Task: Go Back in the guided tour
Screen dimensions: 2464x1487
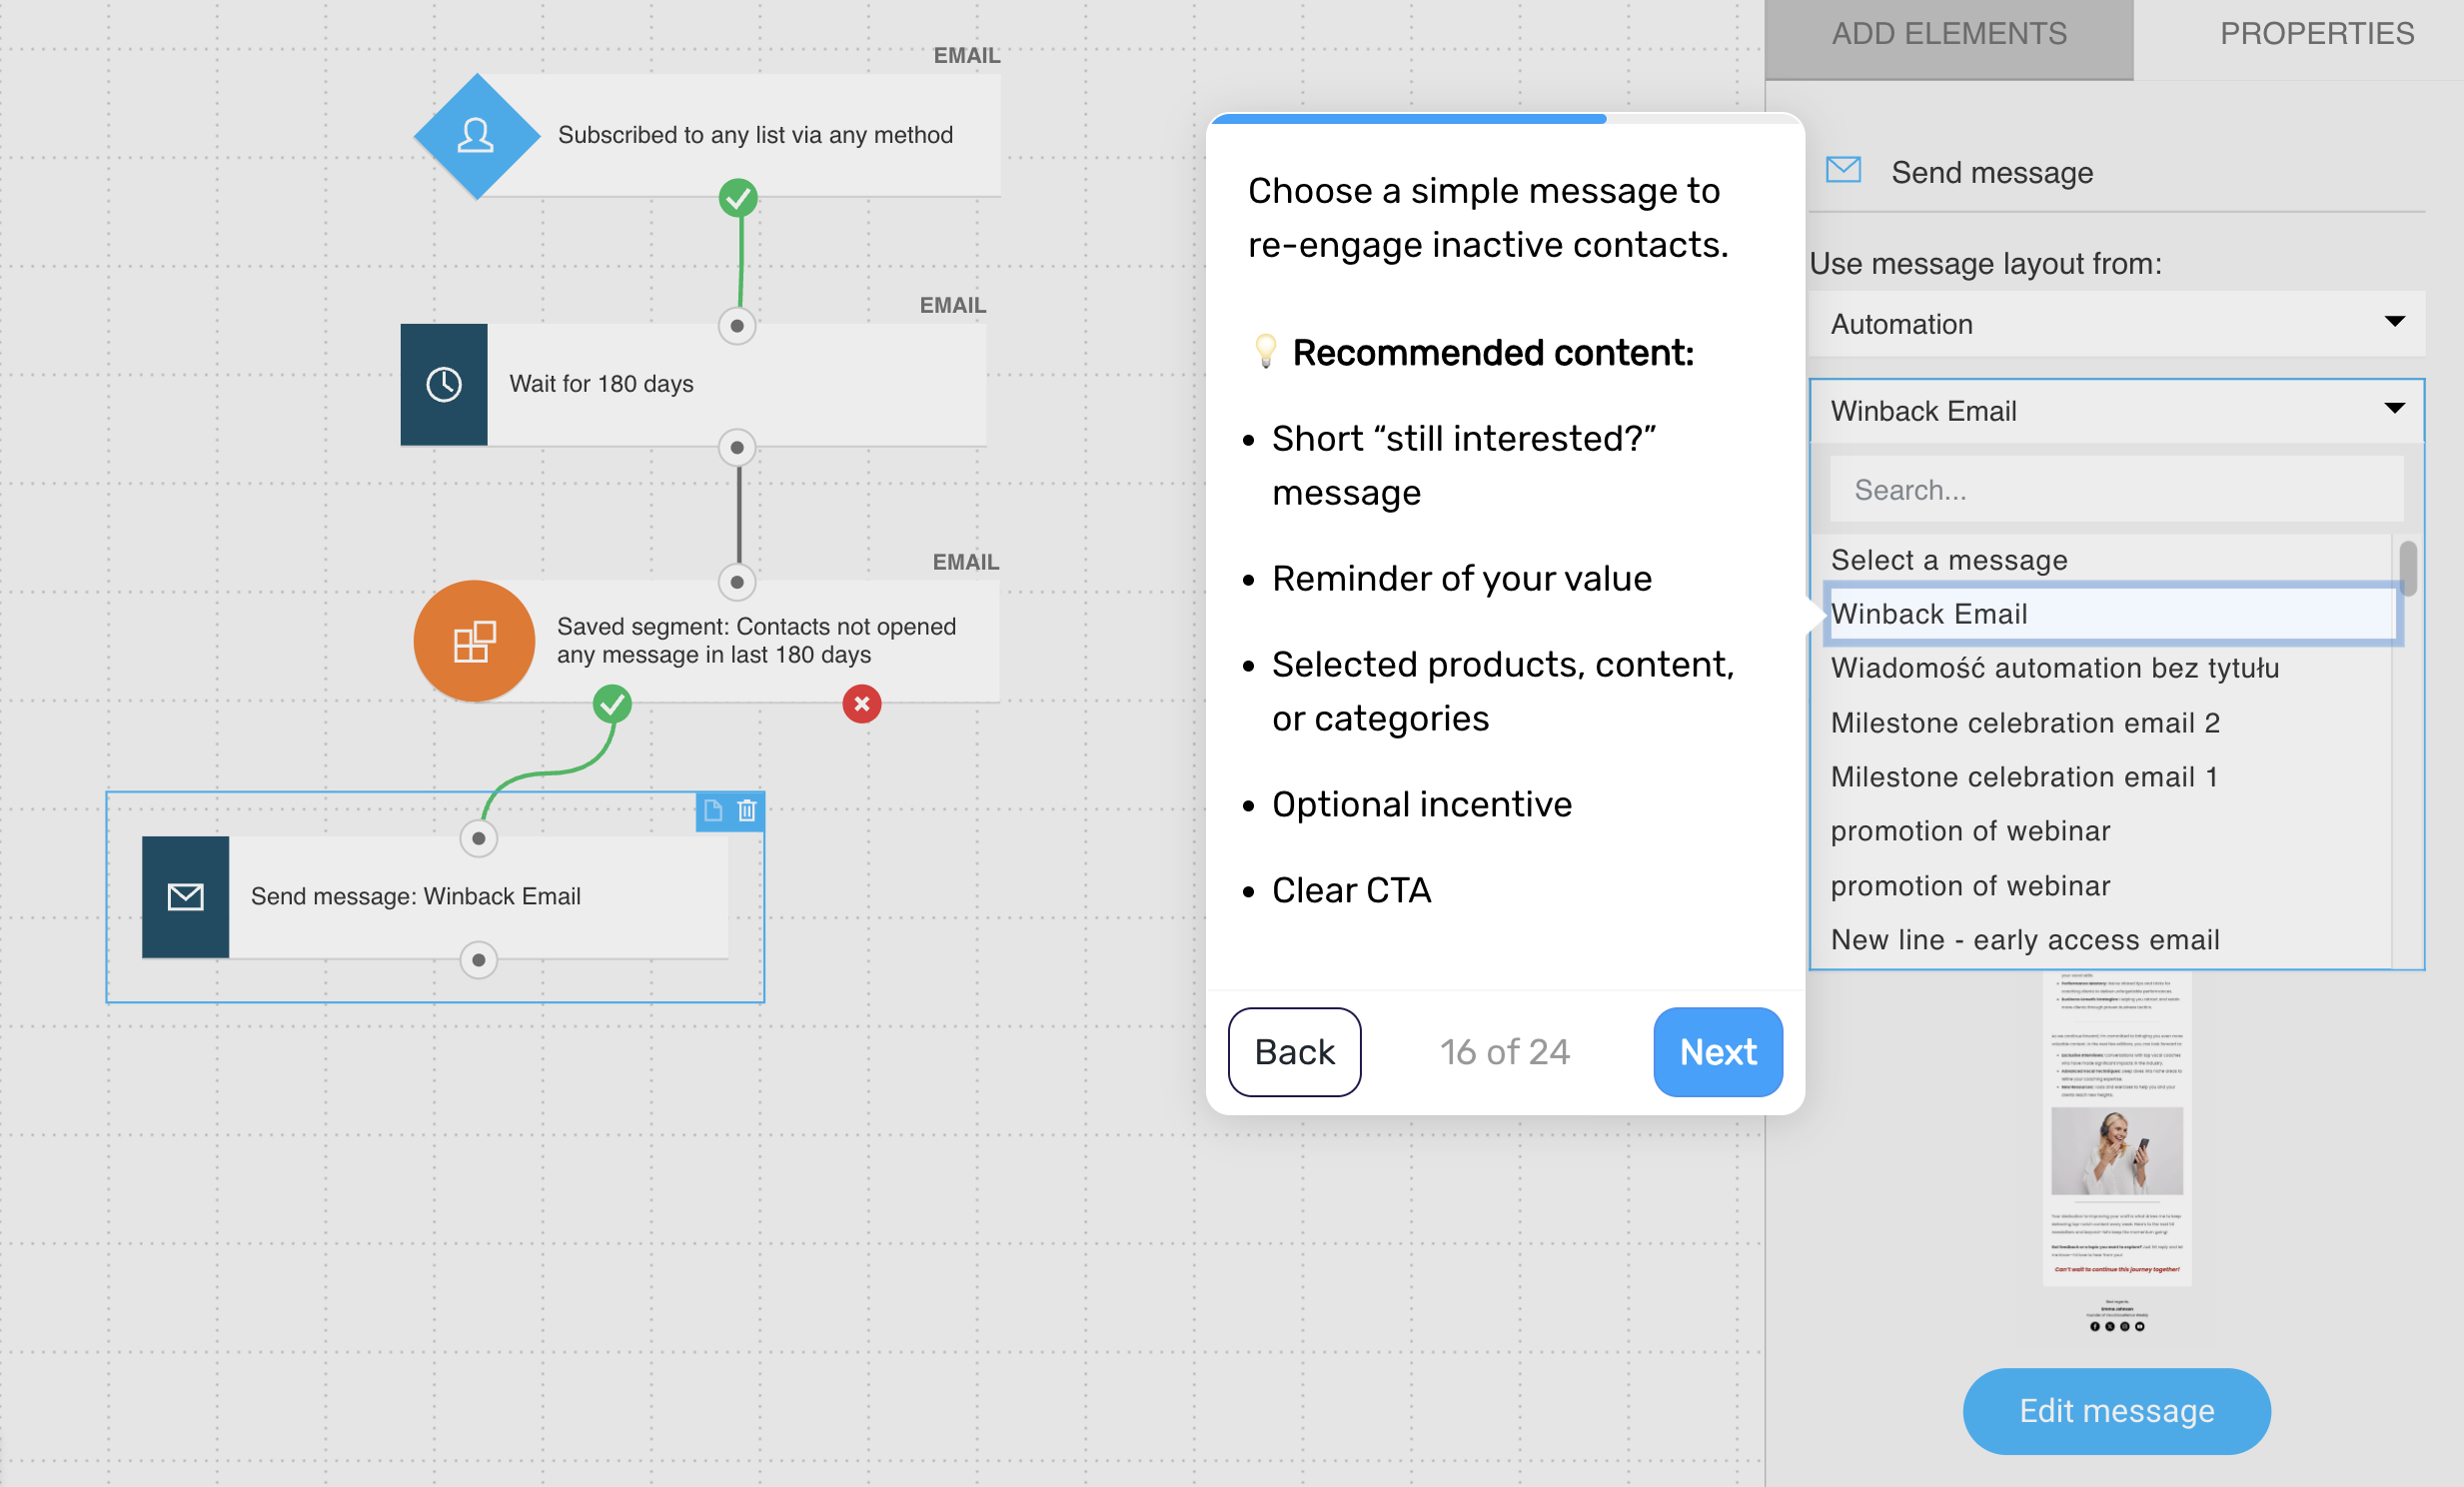Action: tap(1294, 1052)
